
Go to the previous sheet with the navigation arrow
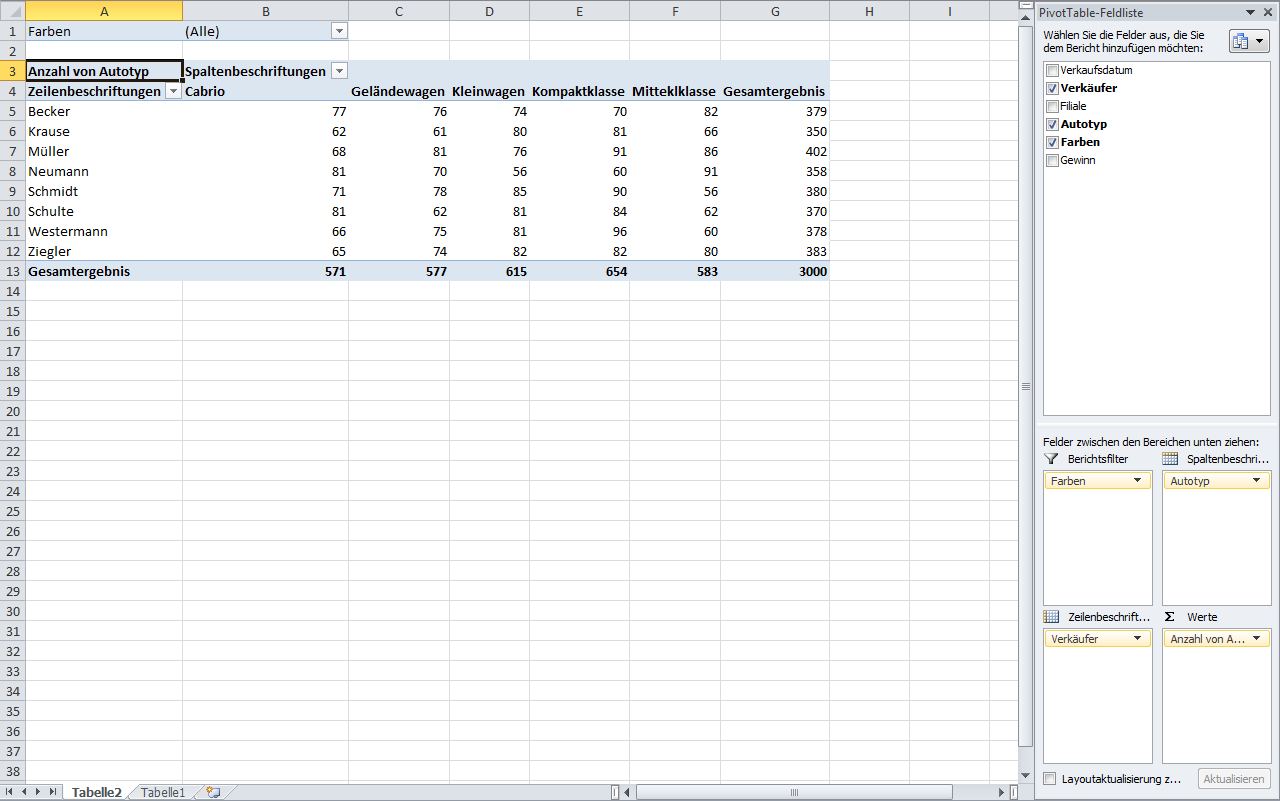click(x=25, y=792)
